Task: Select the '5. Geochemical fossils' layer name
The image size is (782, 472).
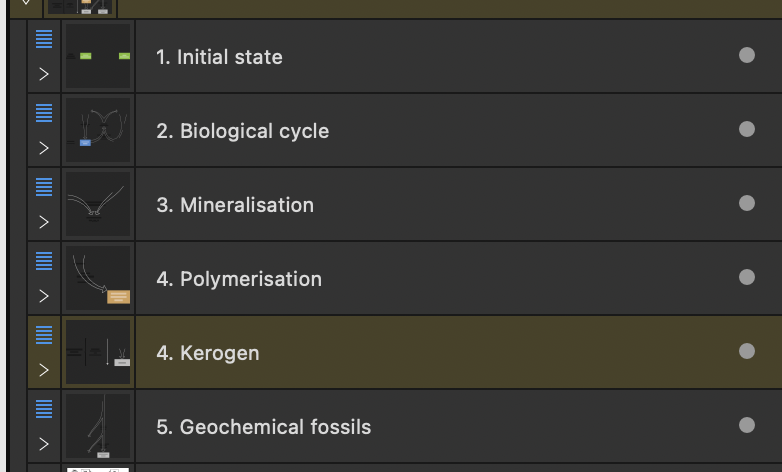Action: click(x=263, y=427)
